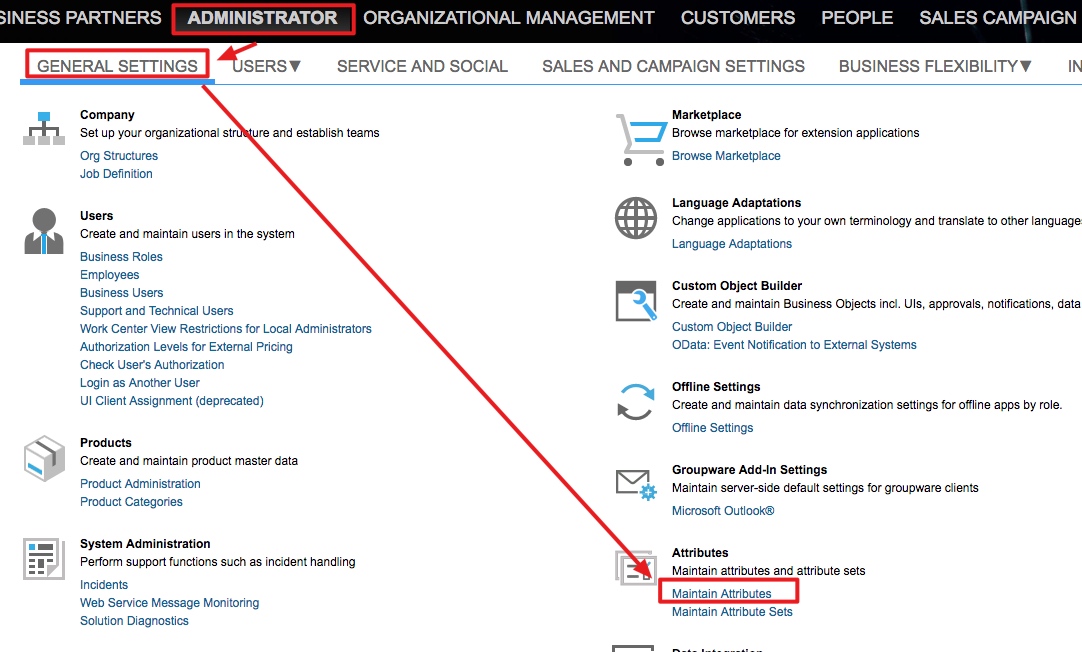Open the Business Partners work center
This screenshot has width=1082, height=652.
click(x=80, y=18)
